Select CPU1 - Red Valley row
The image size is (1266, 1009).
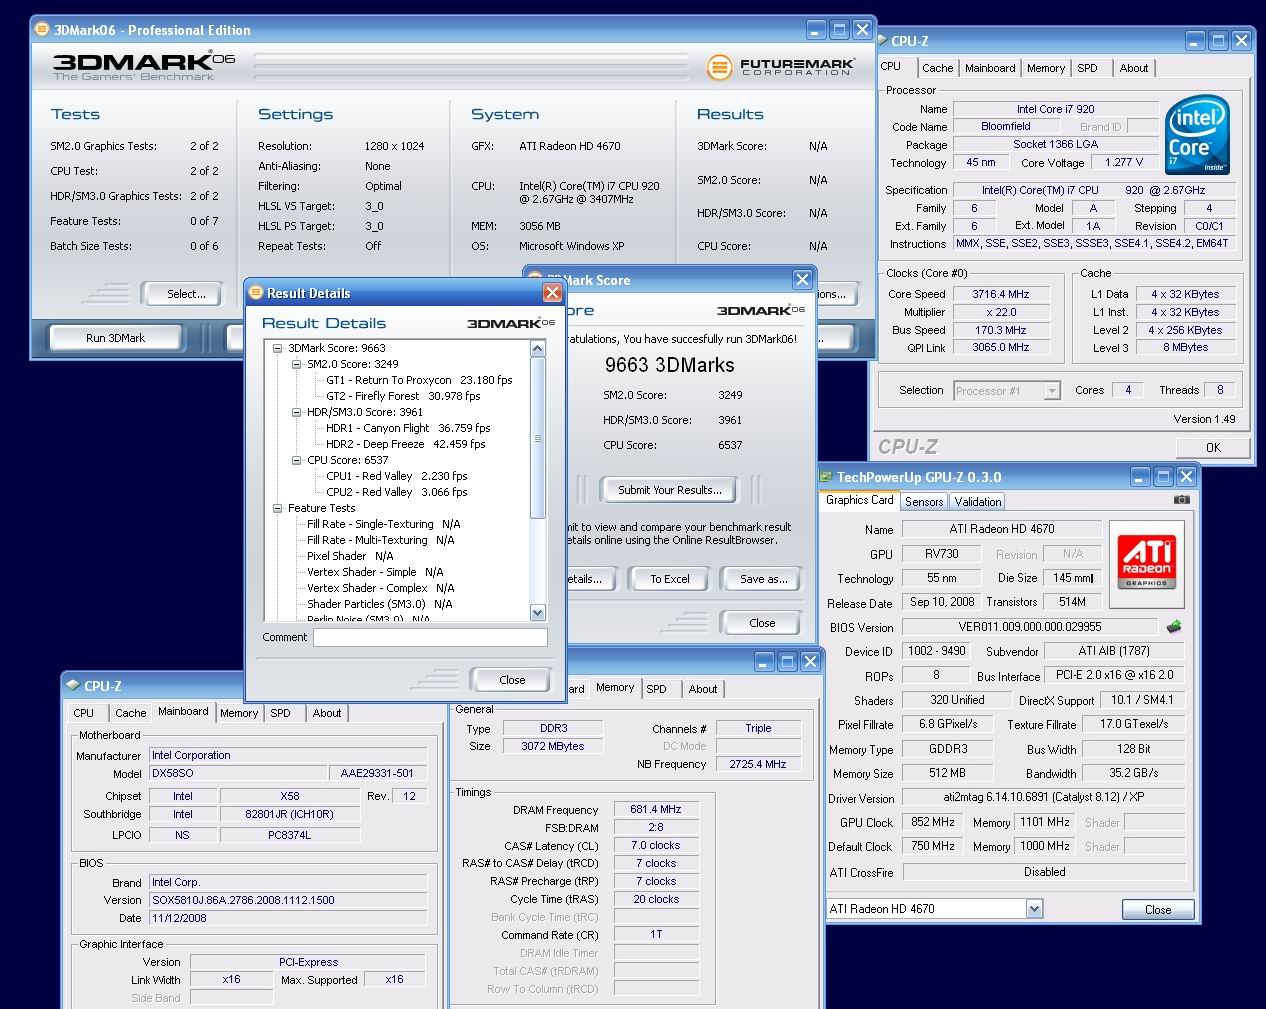pyautogui.click(x=396, y=476)
